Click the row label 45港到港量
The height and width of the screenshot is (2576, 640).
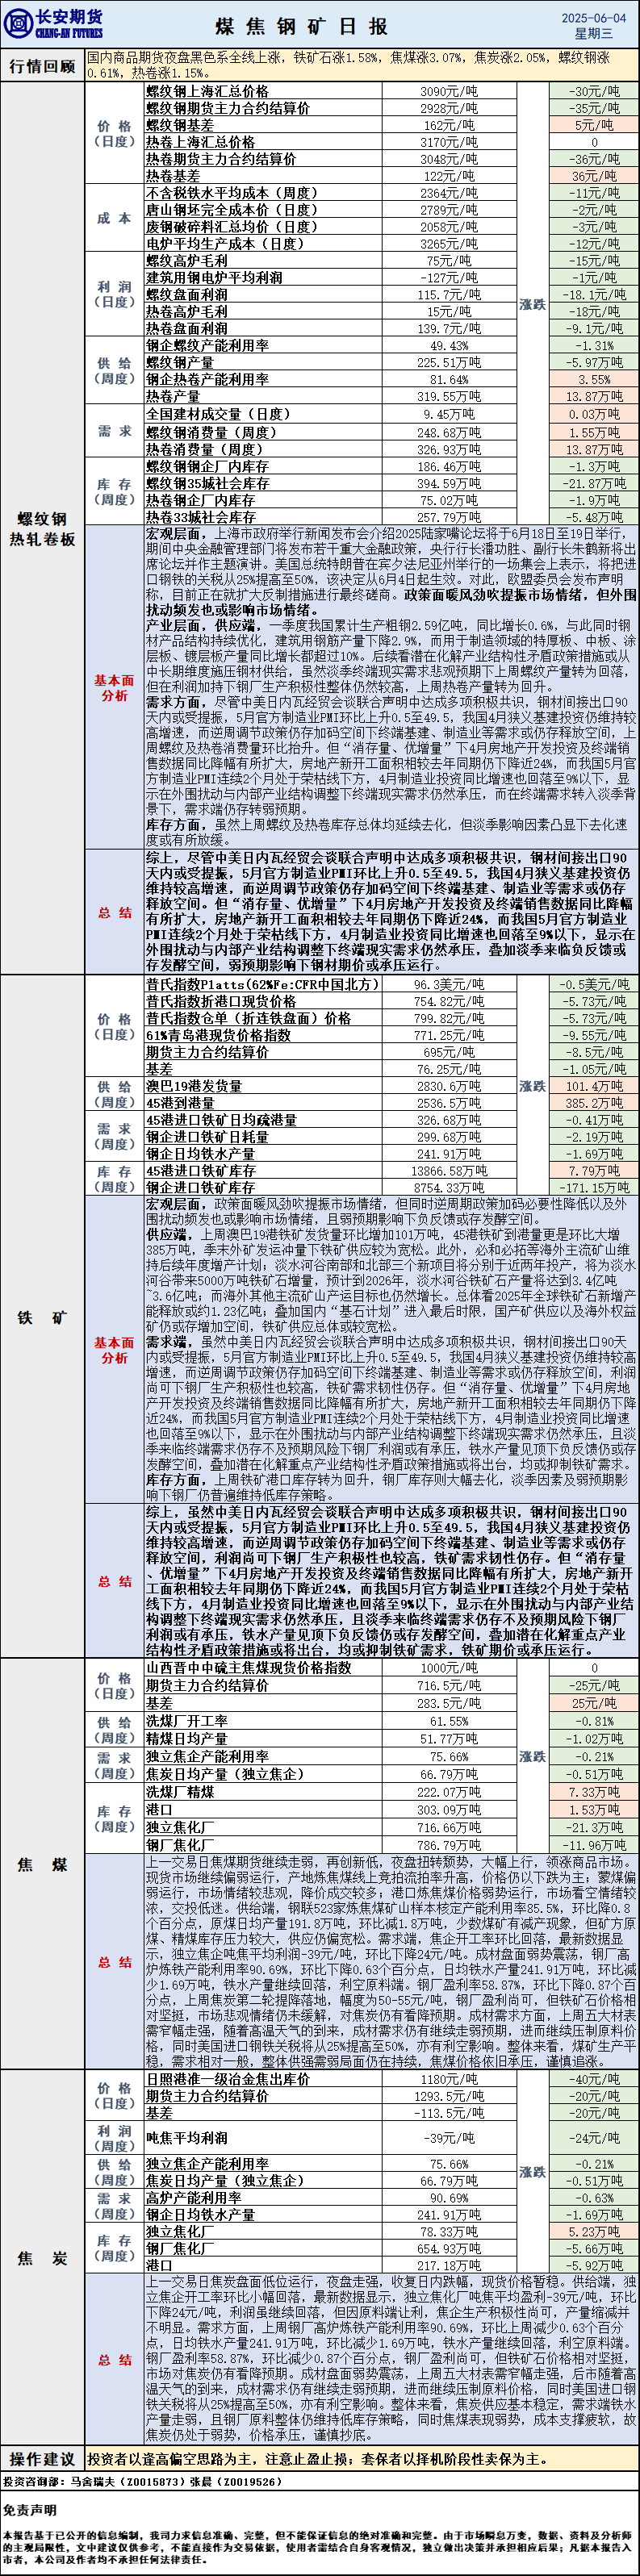point(180,1104)
